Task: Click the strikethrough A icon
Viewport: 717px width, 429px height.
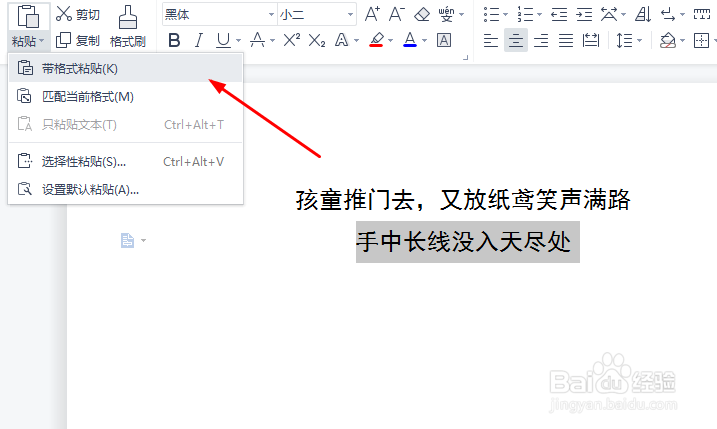Action: [x=257, y=41]
